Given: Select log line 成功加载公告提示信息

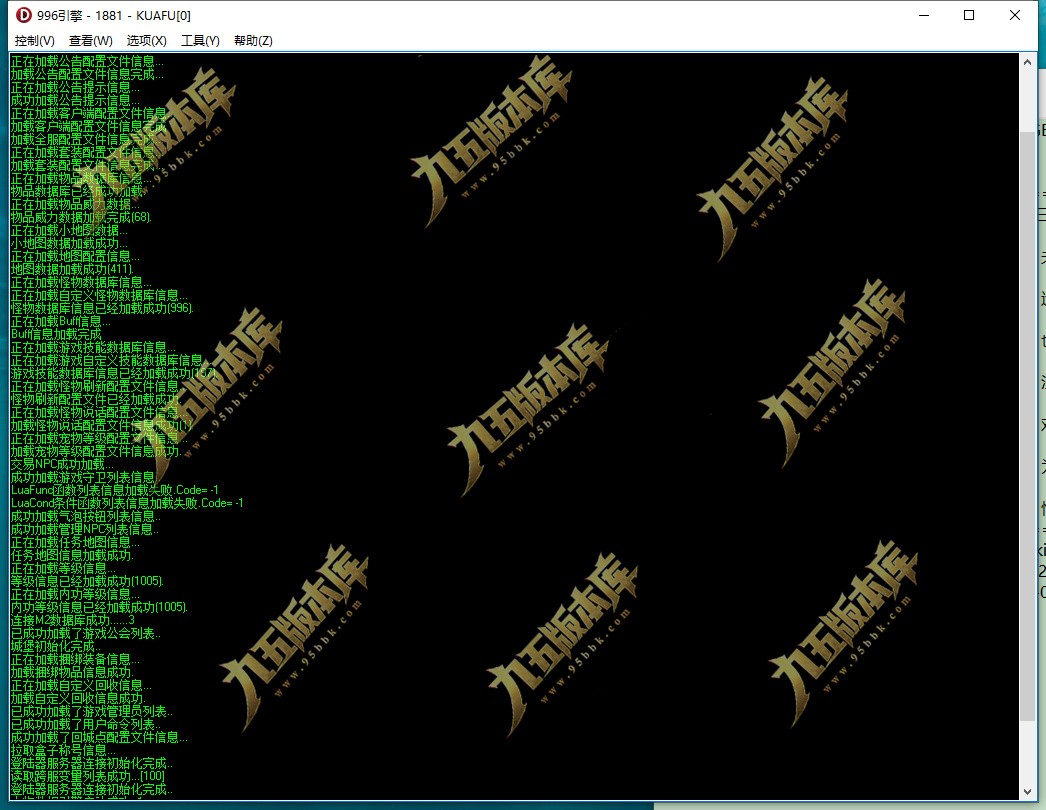Looking at the screenshot, I should (75, 100).
